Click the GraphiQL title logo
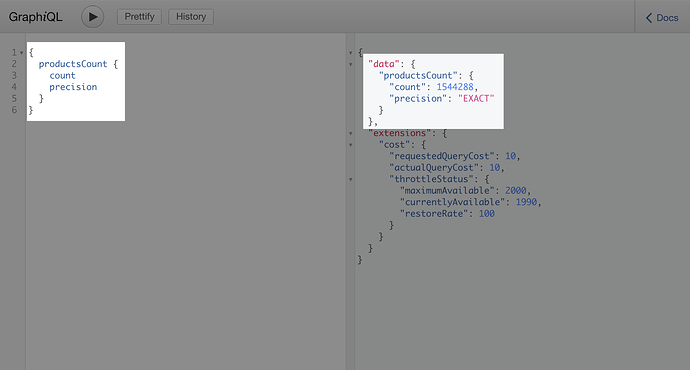The width and height of the screenshot is (690, 370). 35,17
